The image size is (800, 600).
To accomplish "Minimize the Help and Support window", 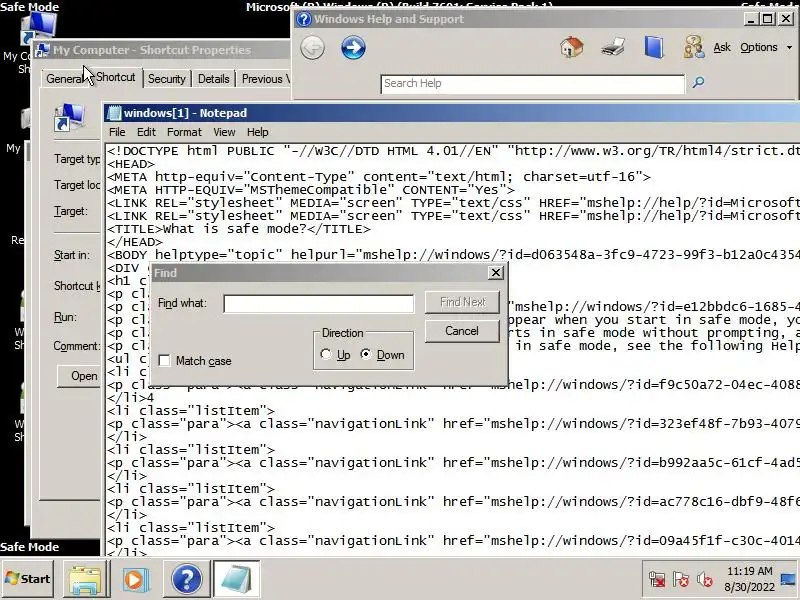I will coord(750,19).
